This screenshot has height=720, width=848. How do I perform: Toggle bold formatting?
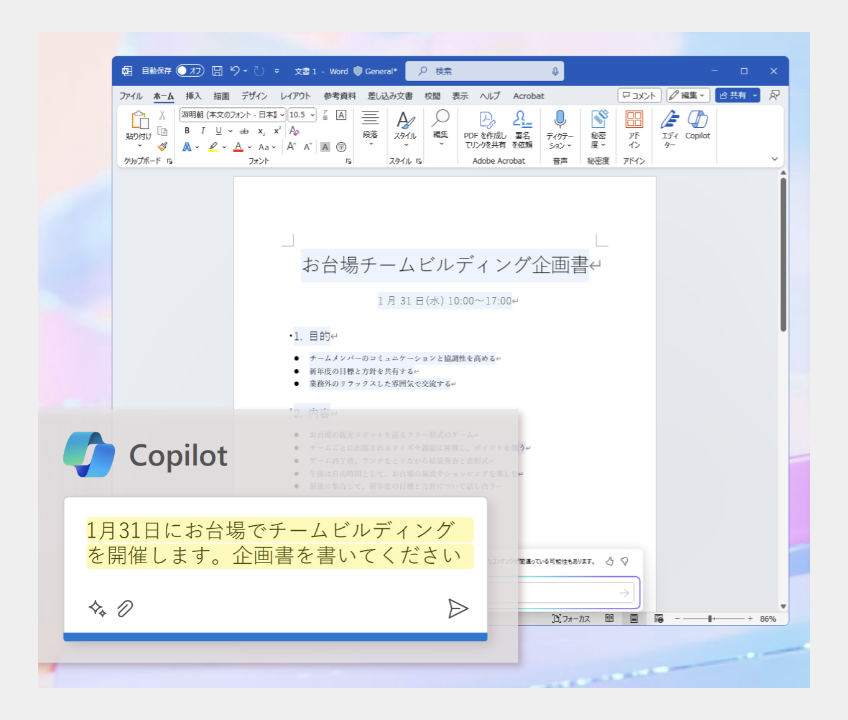click(x=187, y=131)
